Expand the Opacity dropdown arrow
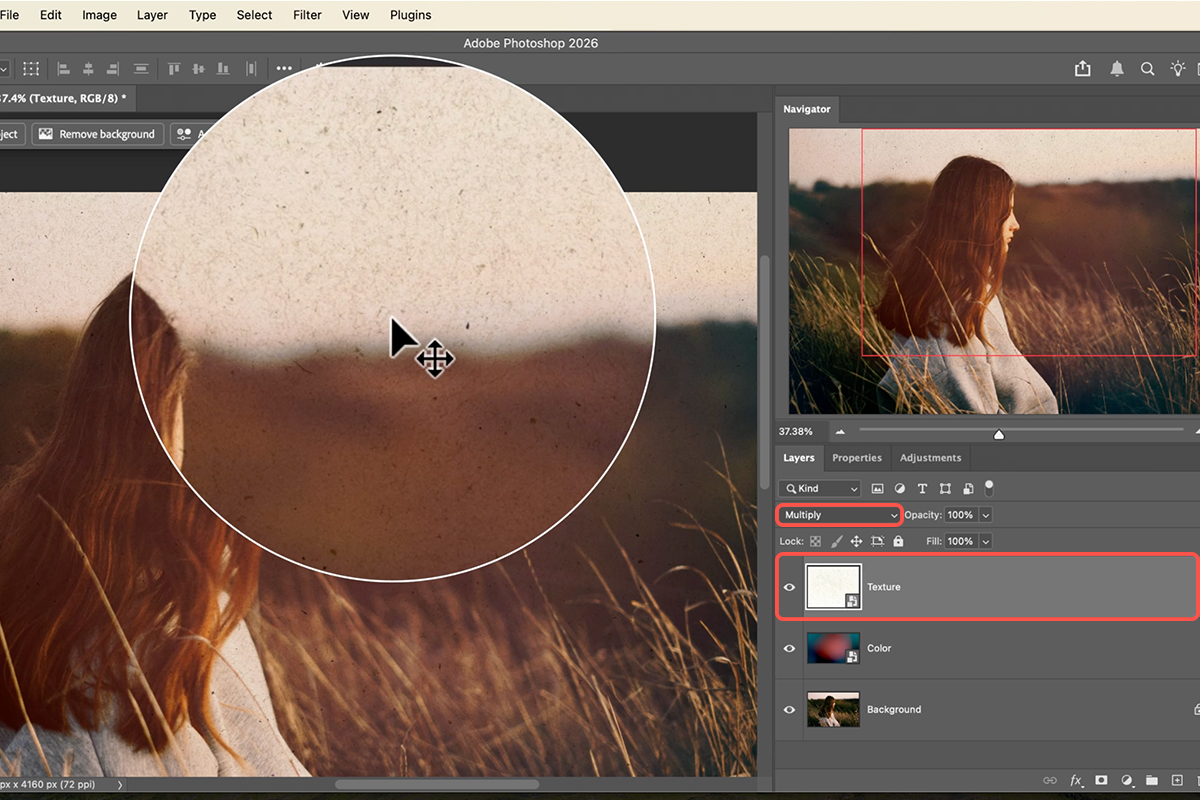Screen dimensions: 1200x800 986,515
